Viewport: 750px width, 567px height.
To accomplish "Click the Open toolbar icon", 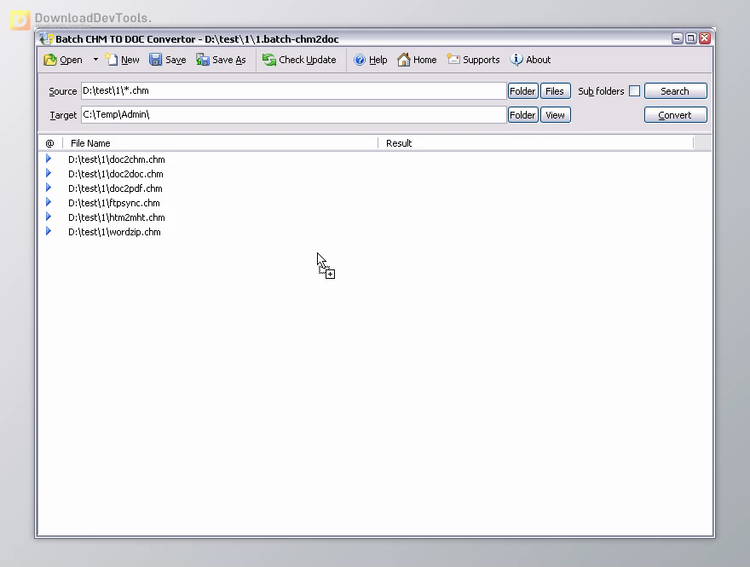I will coord(50,60).
